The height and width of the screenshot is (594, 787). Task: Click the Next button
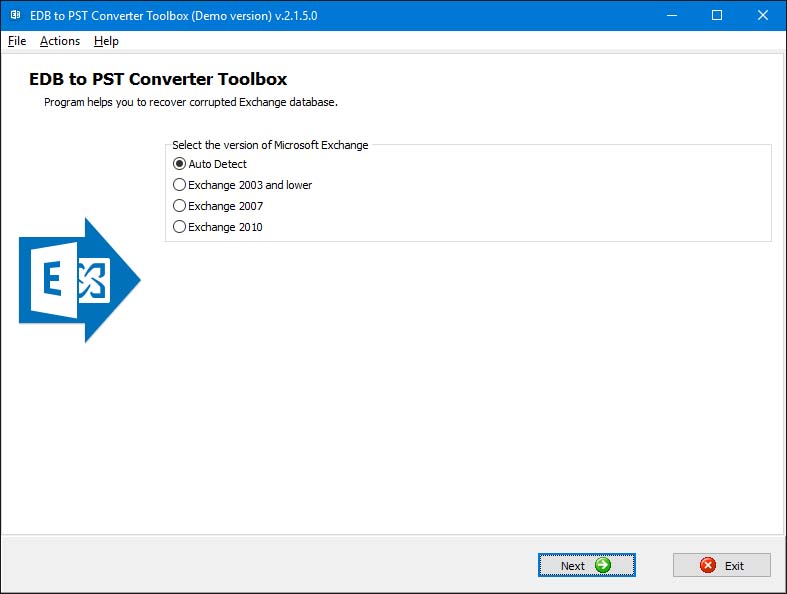click(586, 565)
